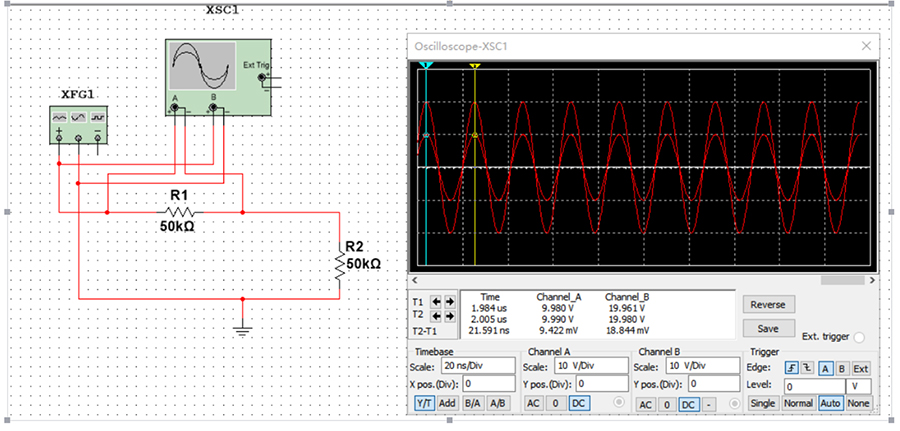Move cursor T1 left with arrow

(437, 301)
